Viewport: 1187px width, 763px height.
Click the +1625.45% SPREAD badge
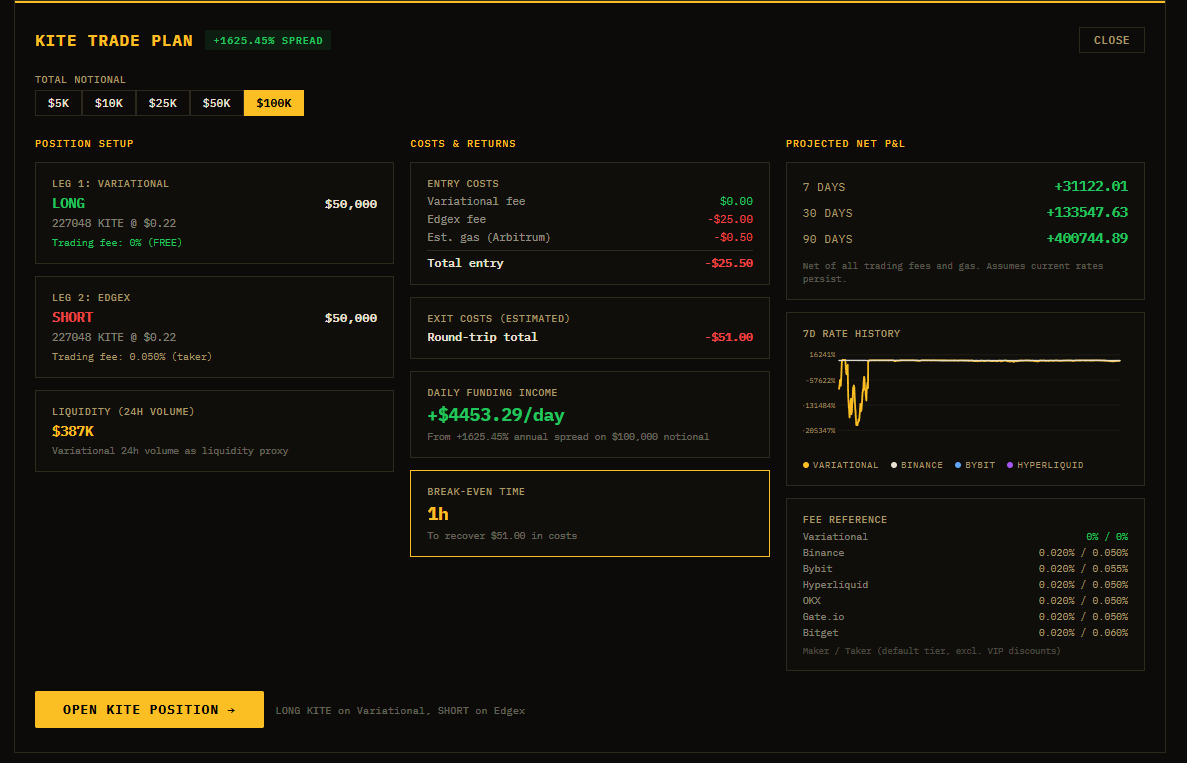268,40
